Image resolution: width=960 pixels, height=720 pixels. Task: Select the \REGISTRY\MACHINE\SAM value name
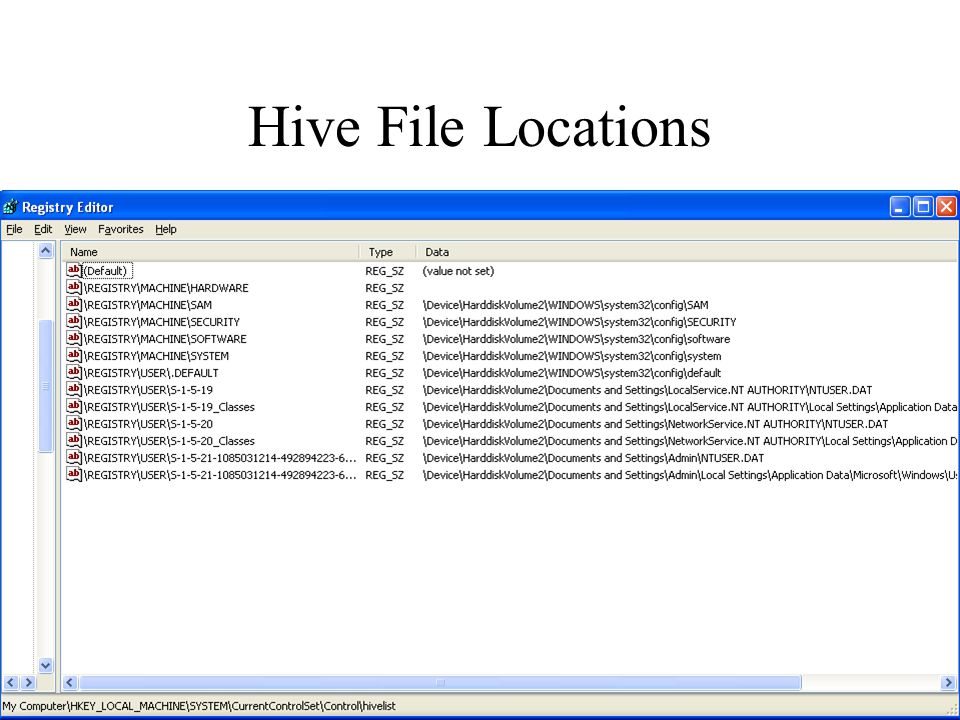click(148, 305)
